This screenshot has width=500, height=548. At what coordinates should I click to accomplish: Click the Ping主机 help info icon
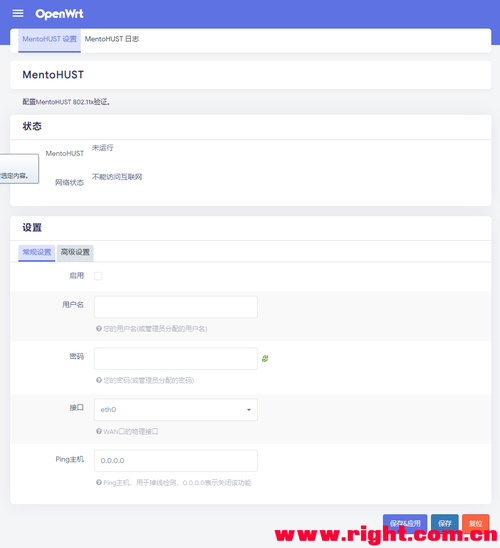[x=99, y=482]
